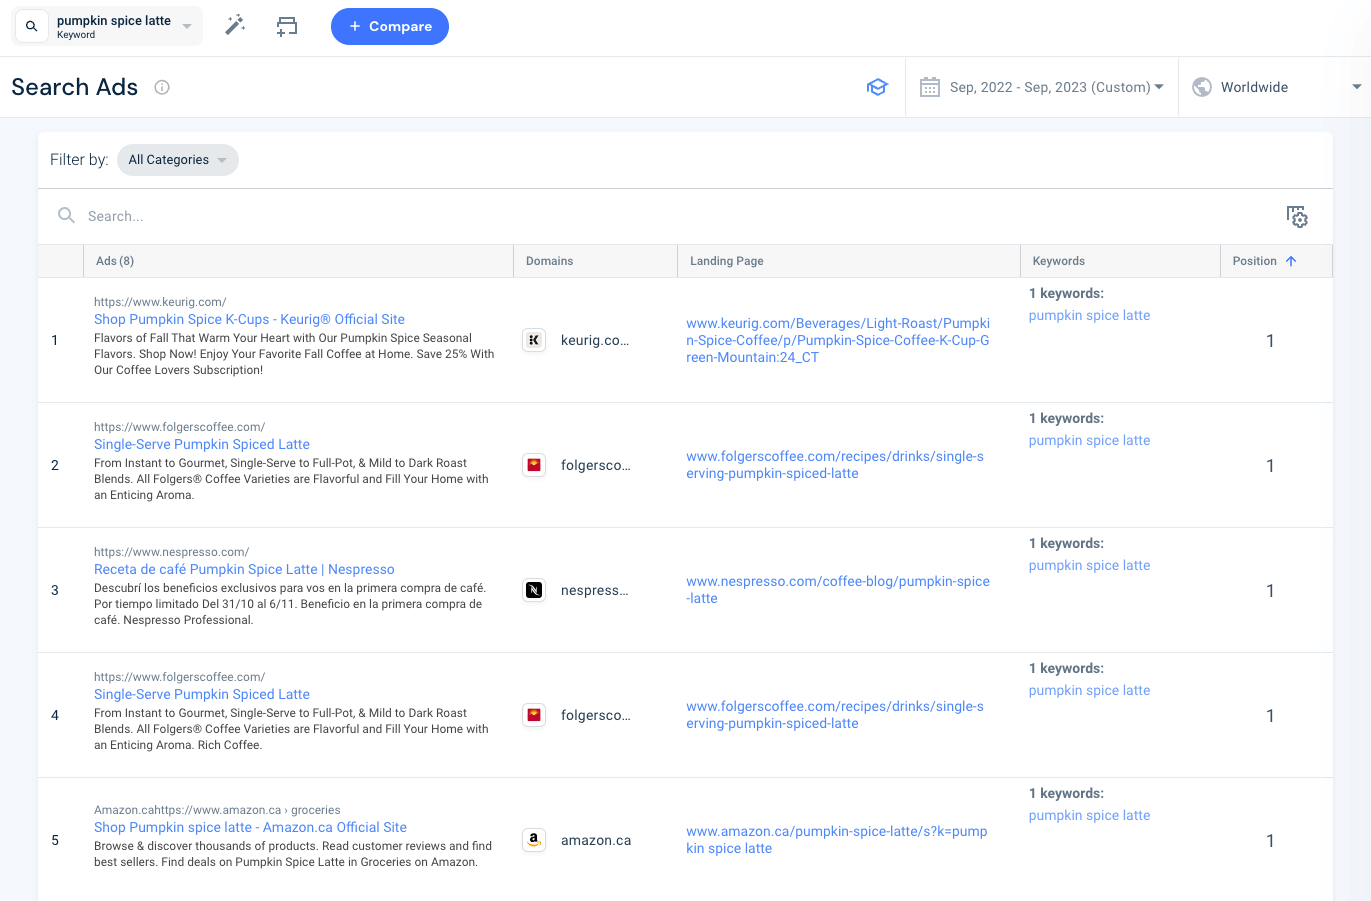This screenshot has width=1371, height=901.
Task: Open the Single-Serve Pumpkin Spiced Latte ad in row 2
Action: (202, 444)
